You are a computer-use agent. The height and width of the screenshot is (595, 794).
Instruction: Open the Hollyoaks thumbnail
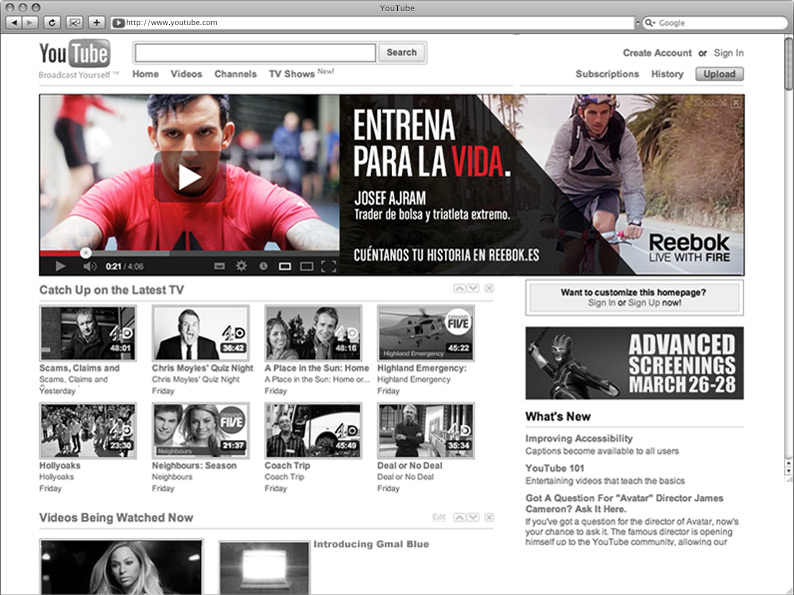point(88,430)
